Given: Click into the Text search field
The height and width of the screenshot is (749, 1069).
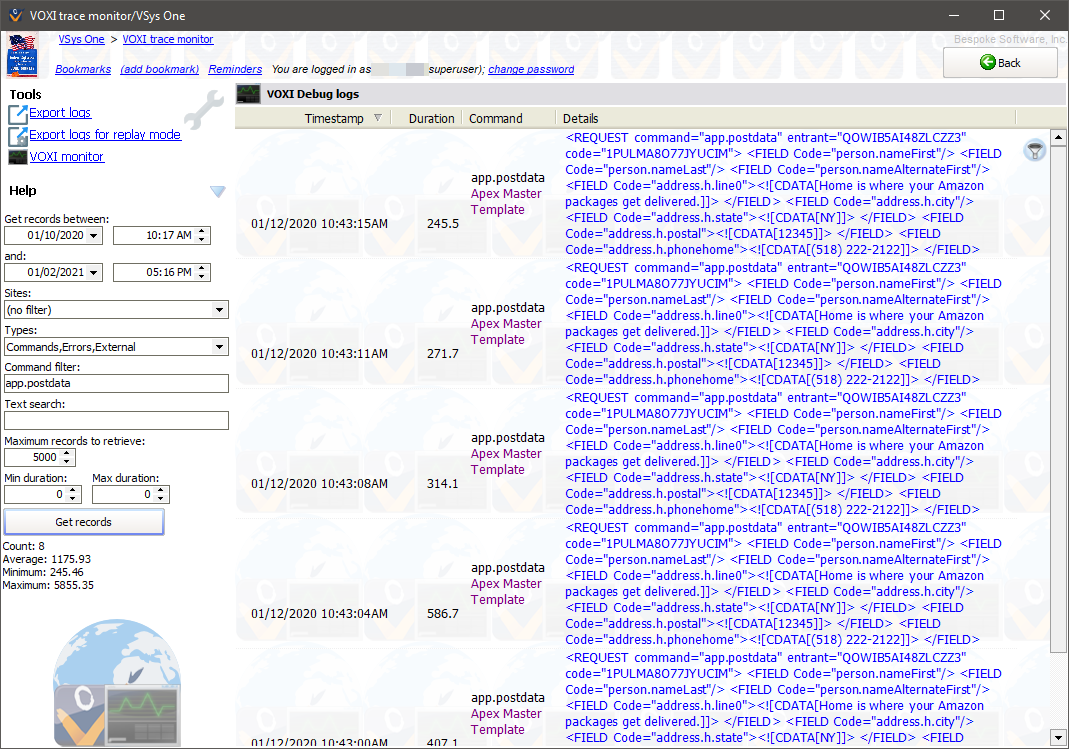Looking at the screenshot, I should [116, 421].
